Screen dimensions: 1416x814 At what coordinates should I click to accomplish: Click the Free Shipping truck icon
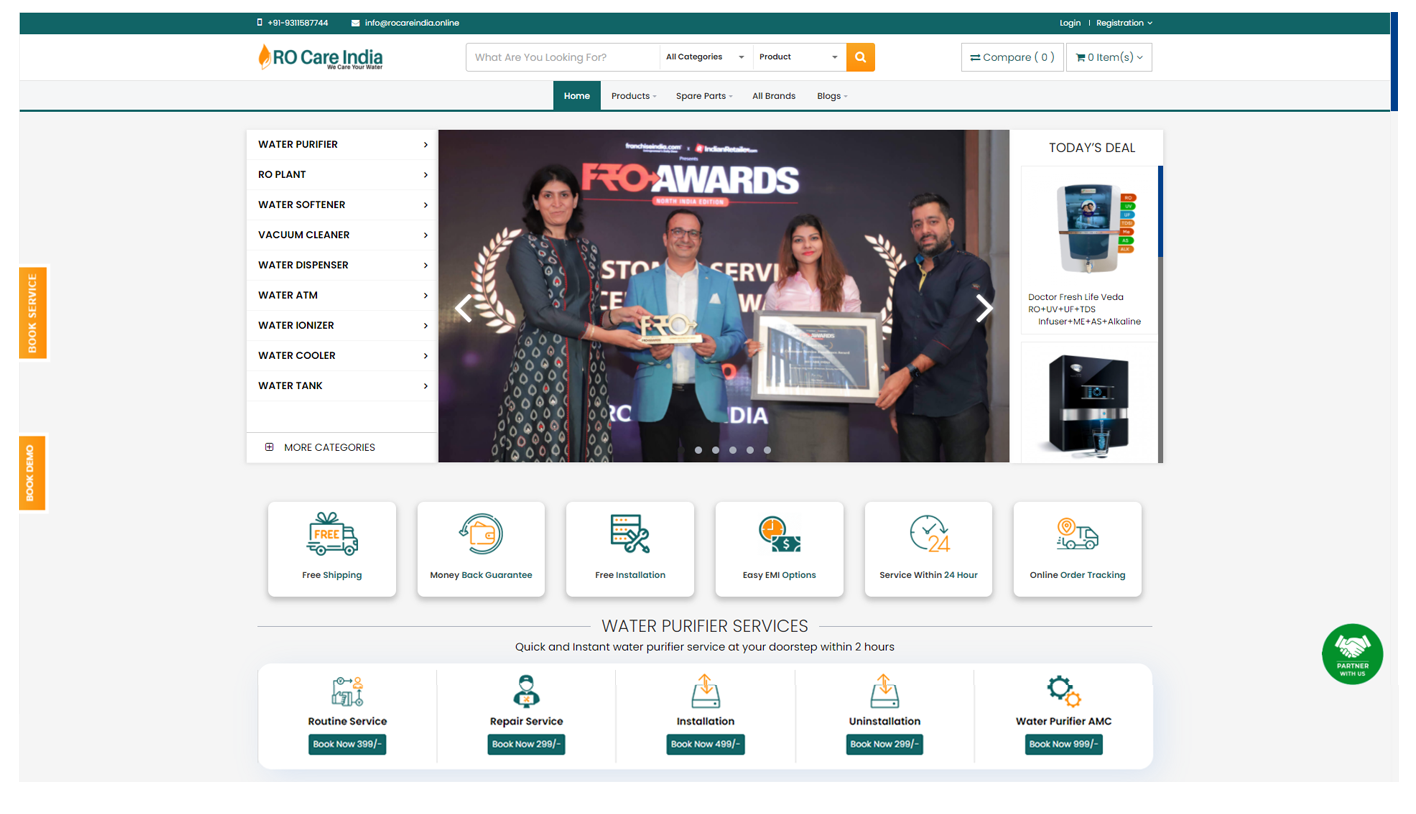pos(332,534)
